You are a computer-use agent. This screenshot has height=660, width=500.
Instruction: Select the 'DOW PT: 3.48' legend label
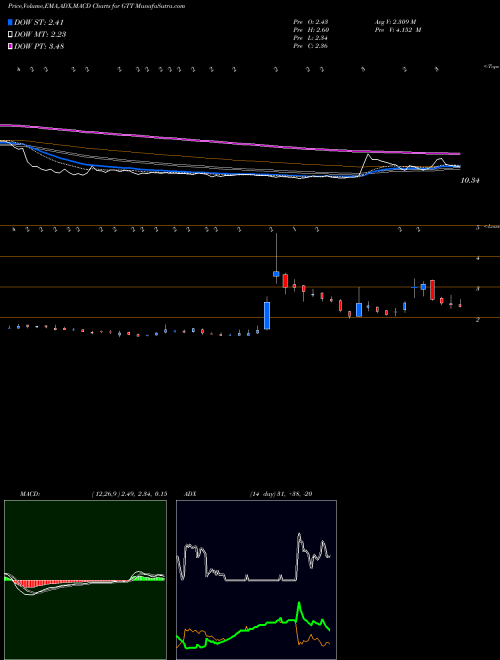(x=39, y=47)
